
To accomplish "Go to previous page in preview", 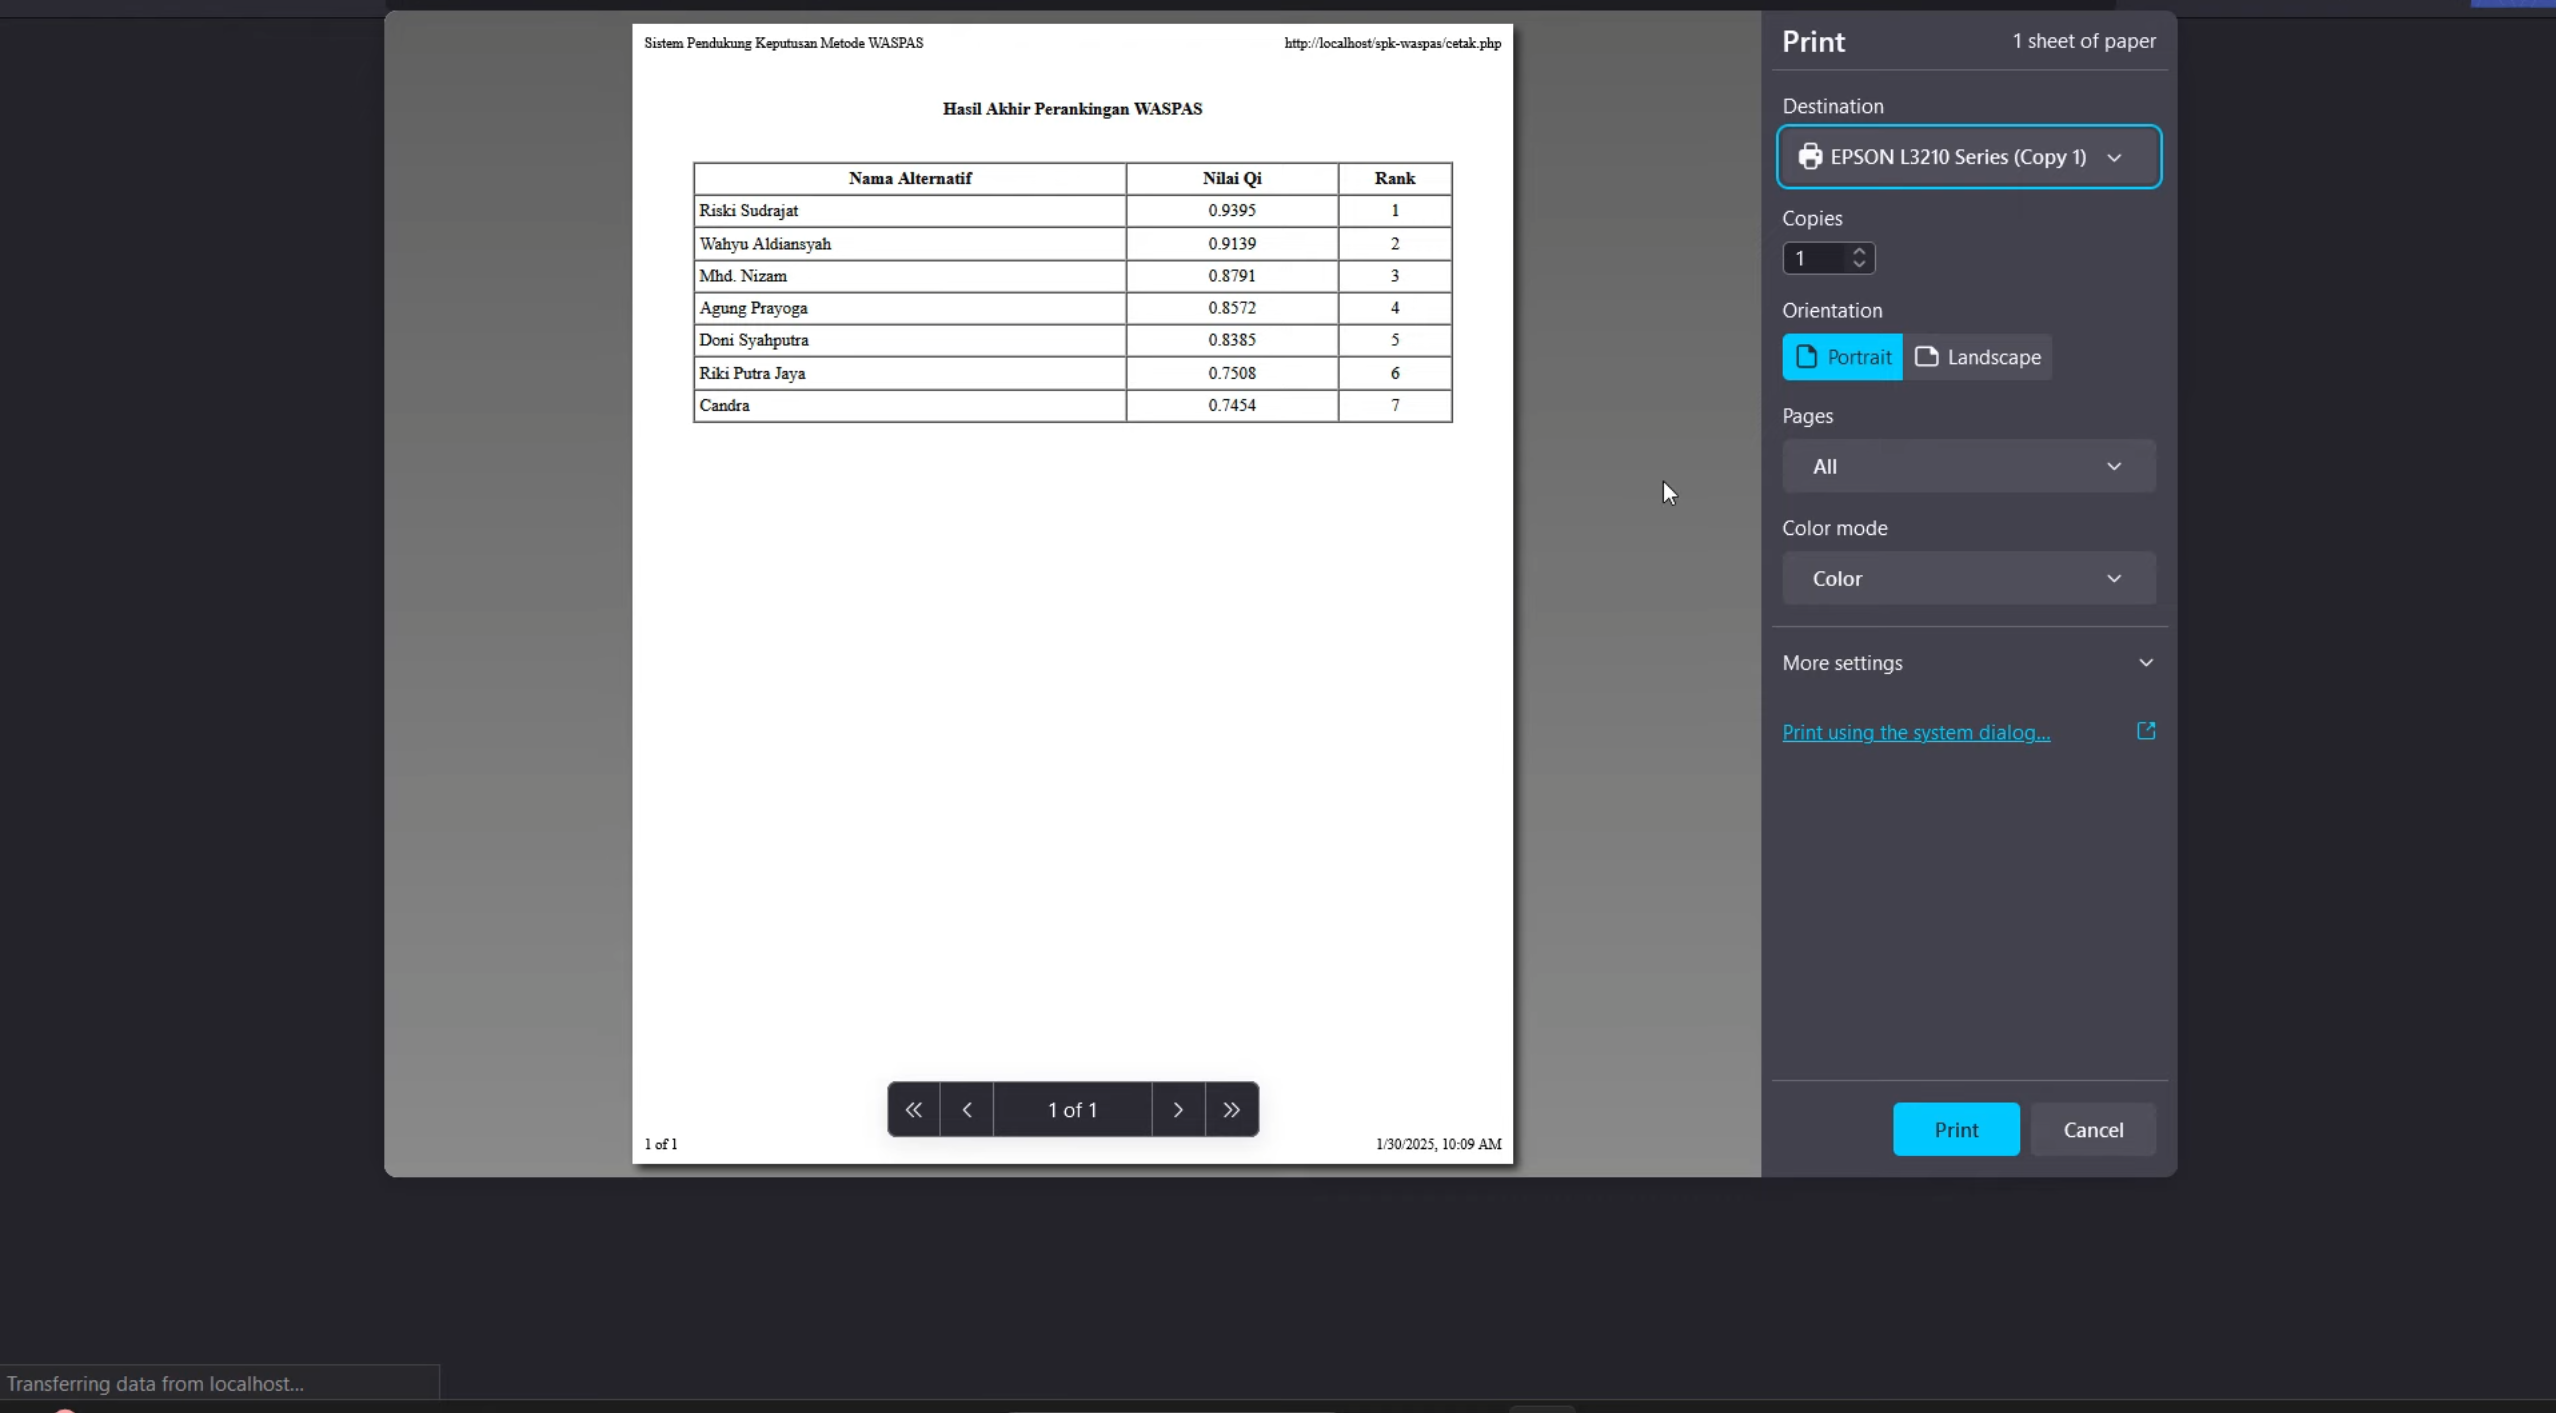I will (967, 1109).
